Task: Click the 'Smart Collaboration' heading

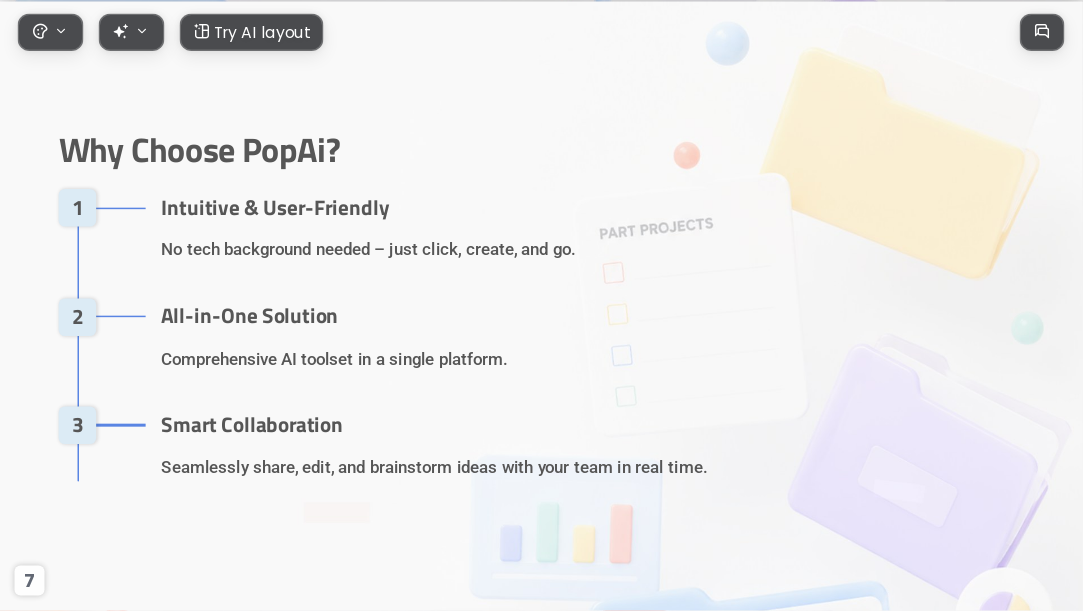Action: [x=251, y=425]
